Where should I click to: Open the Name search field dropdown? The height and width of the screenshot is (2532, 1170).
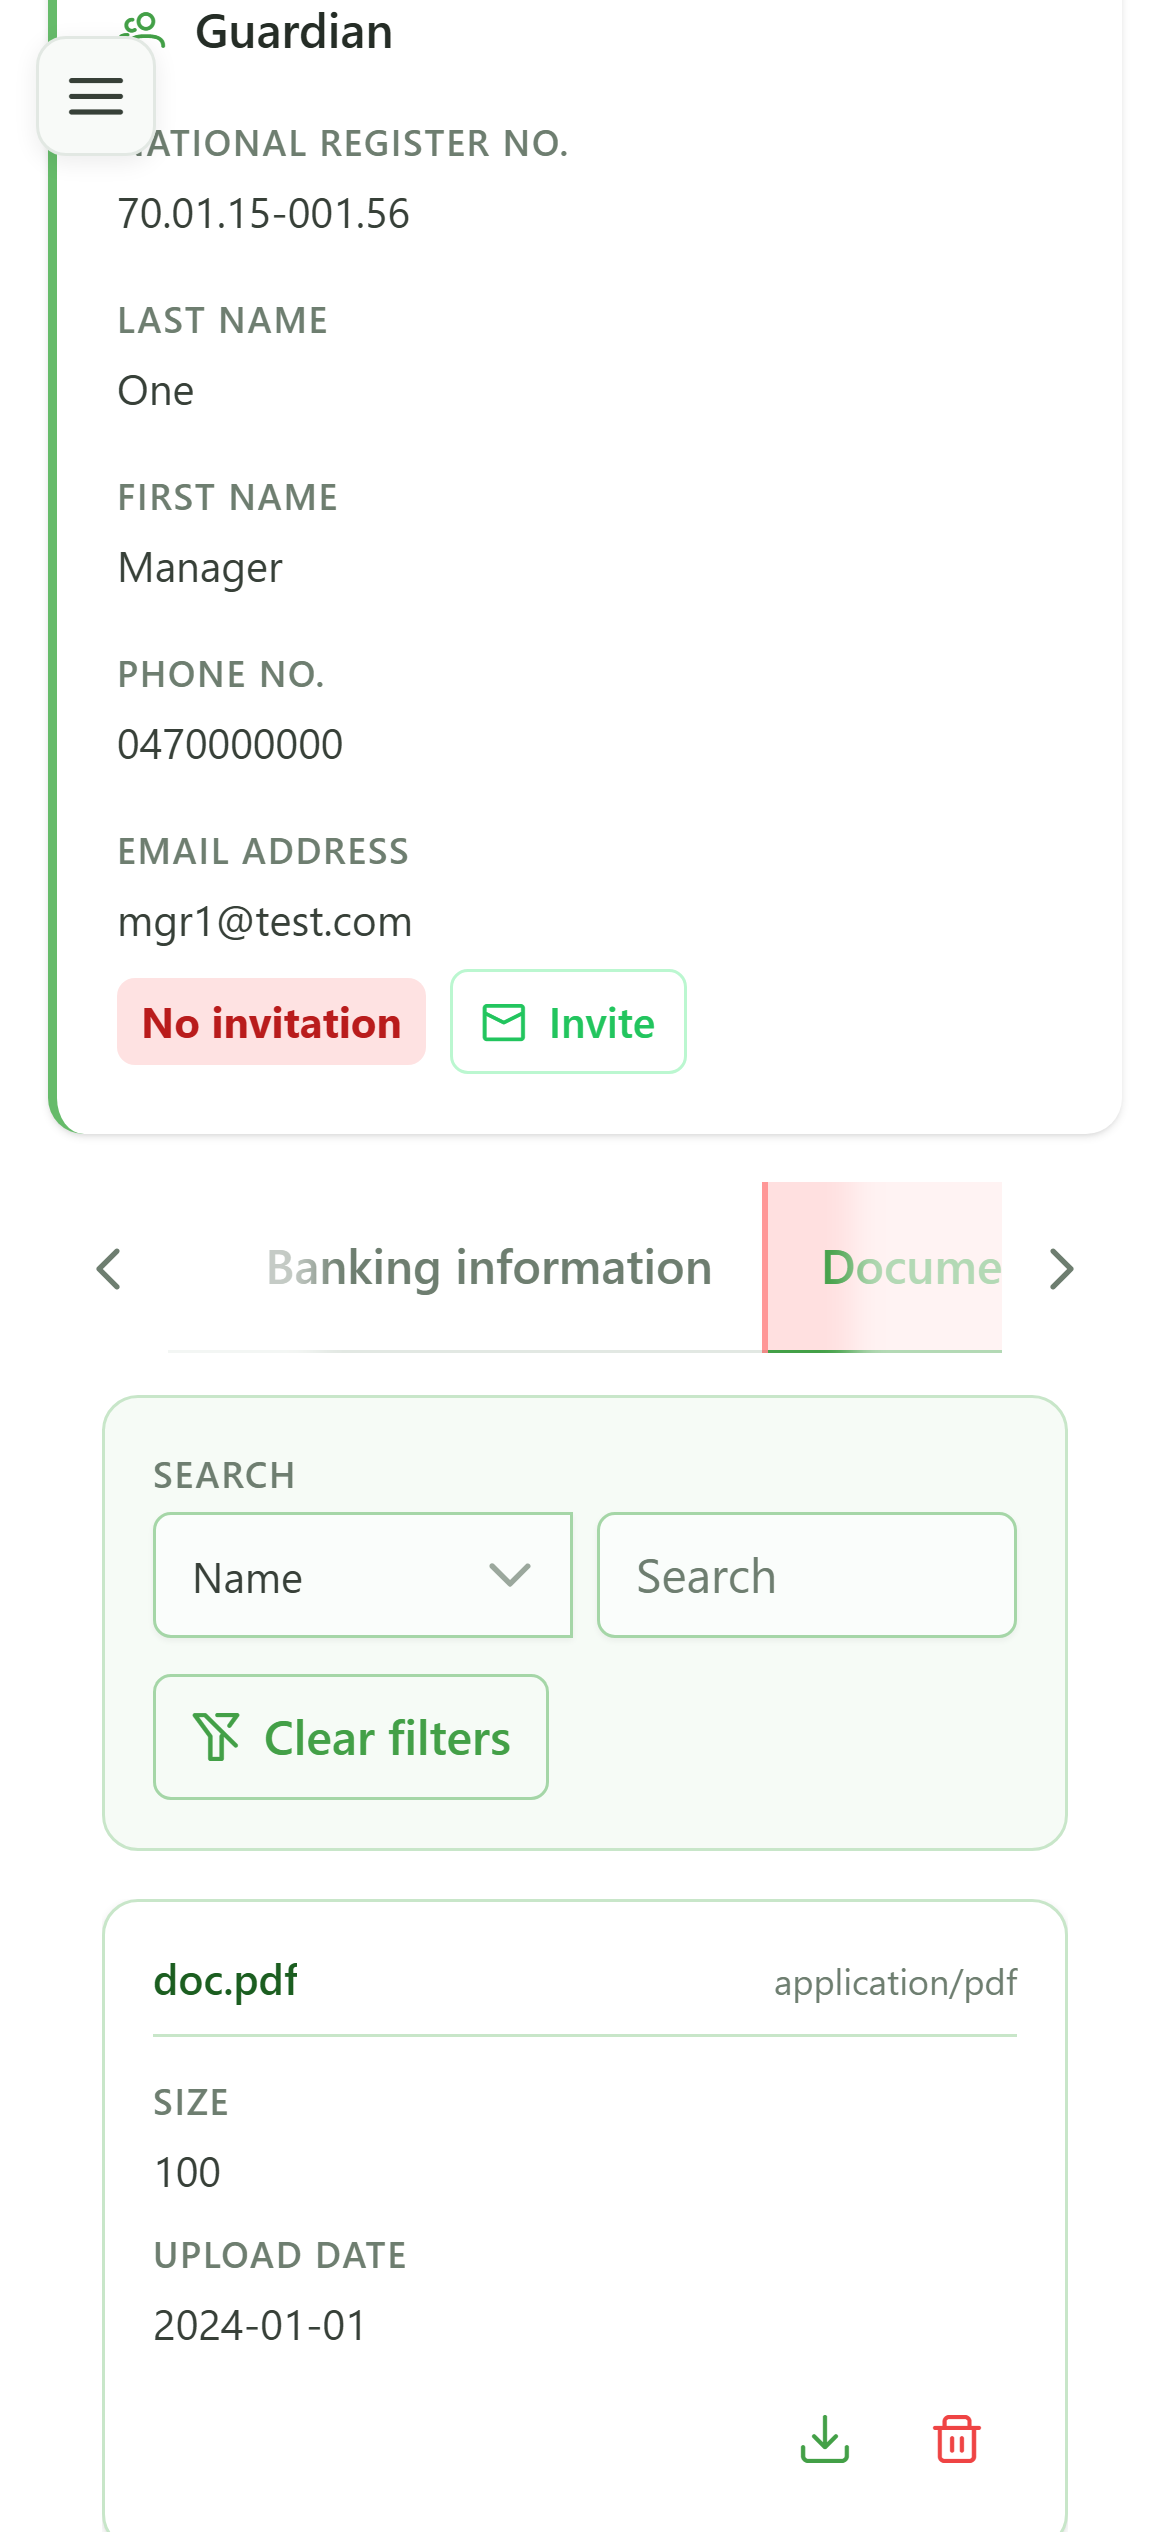(x=363, y=1576)
